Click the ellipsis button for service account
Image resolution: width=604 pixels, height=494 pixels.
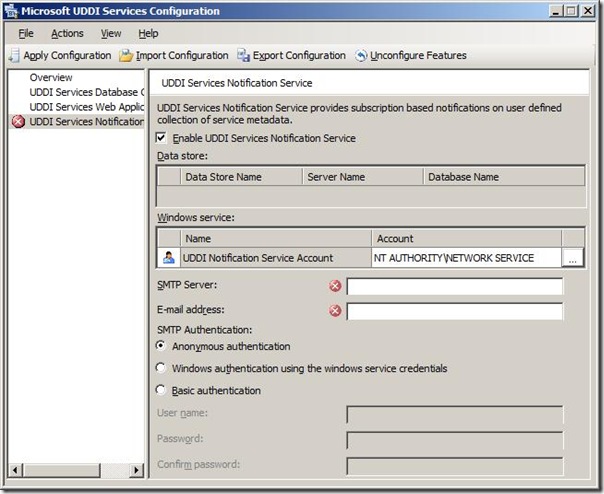(x=572, y=258)
